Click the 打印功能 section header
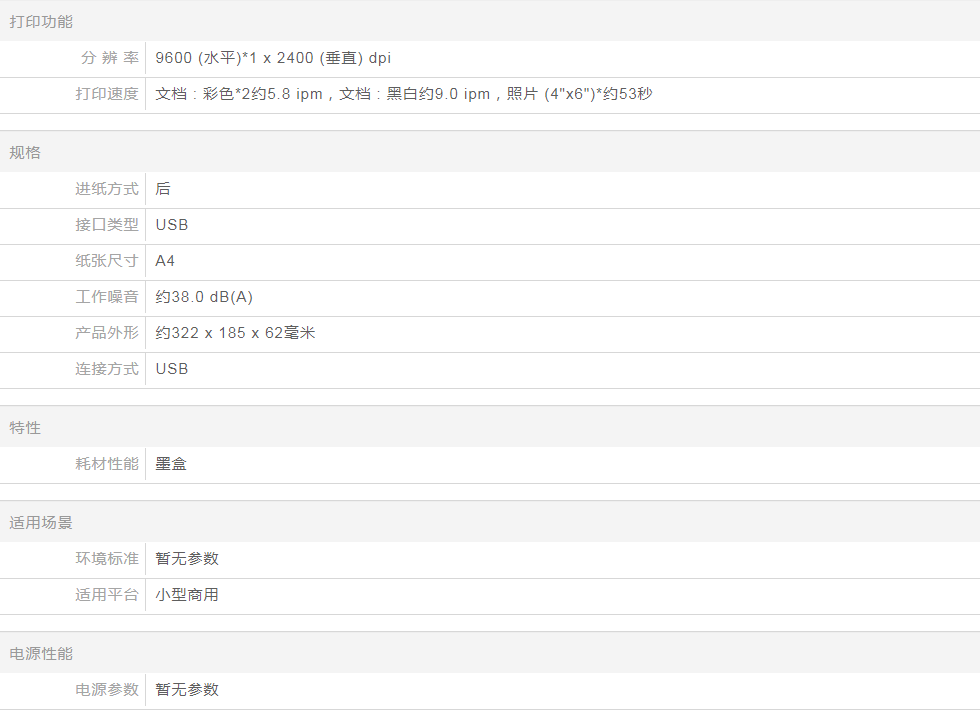The image size is (980, 714). (x=41, y=21)
